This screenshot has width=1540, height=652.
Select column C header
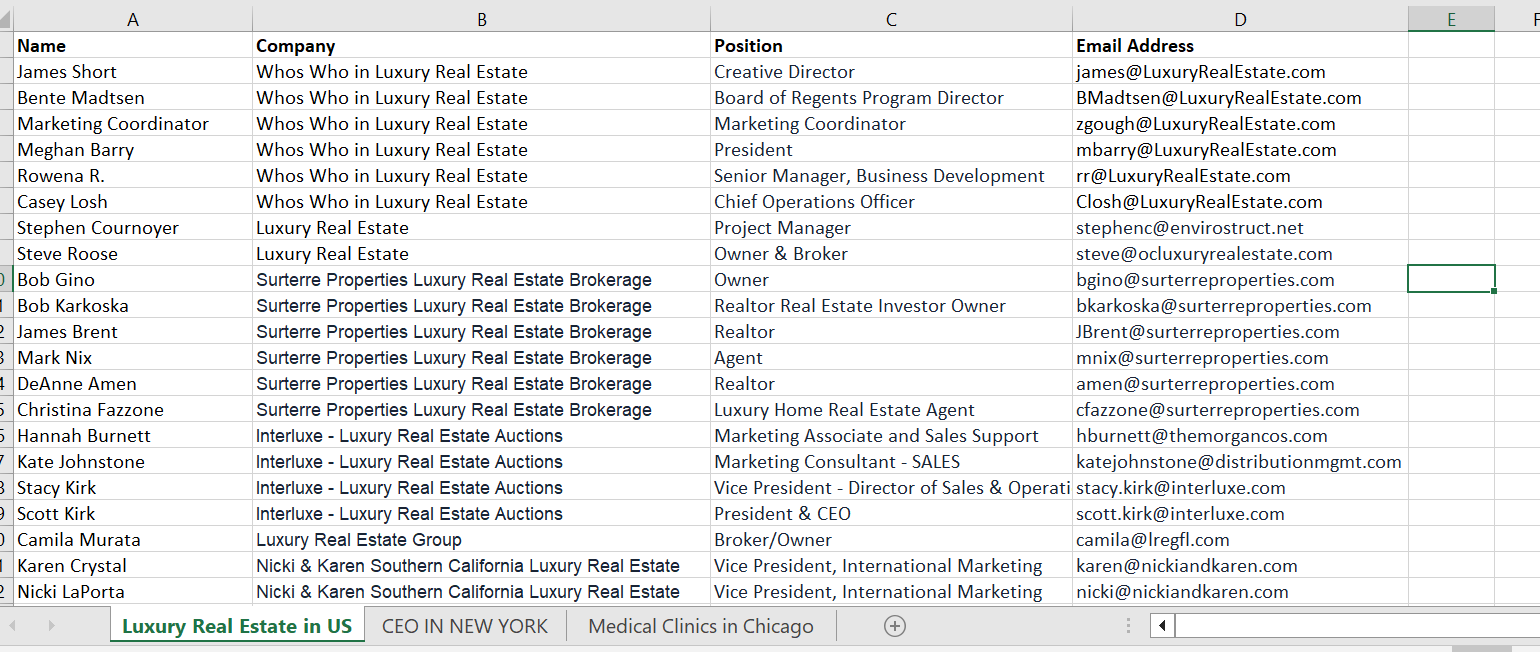(891, 19)
